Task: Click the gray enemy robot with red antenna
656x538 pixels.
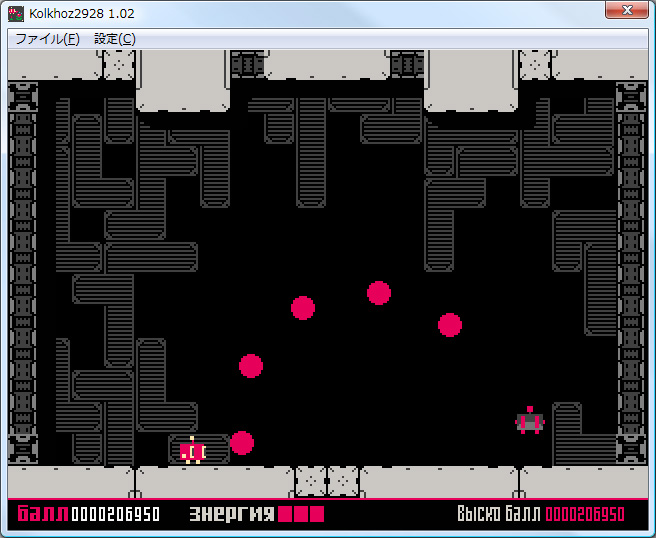Action: pyautogui.click(x=530, y=420)
